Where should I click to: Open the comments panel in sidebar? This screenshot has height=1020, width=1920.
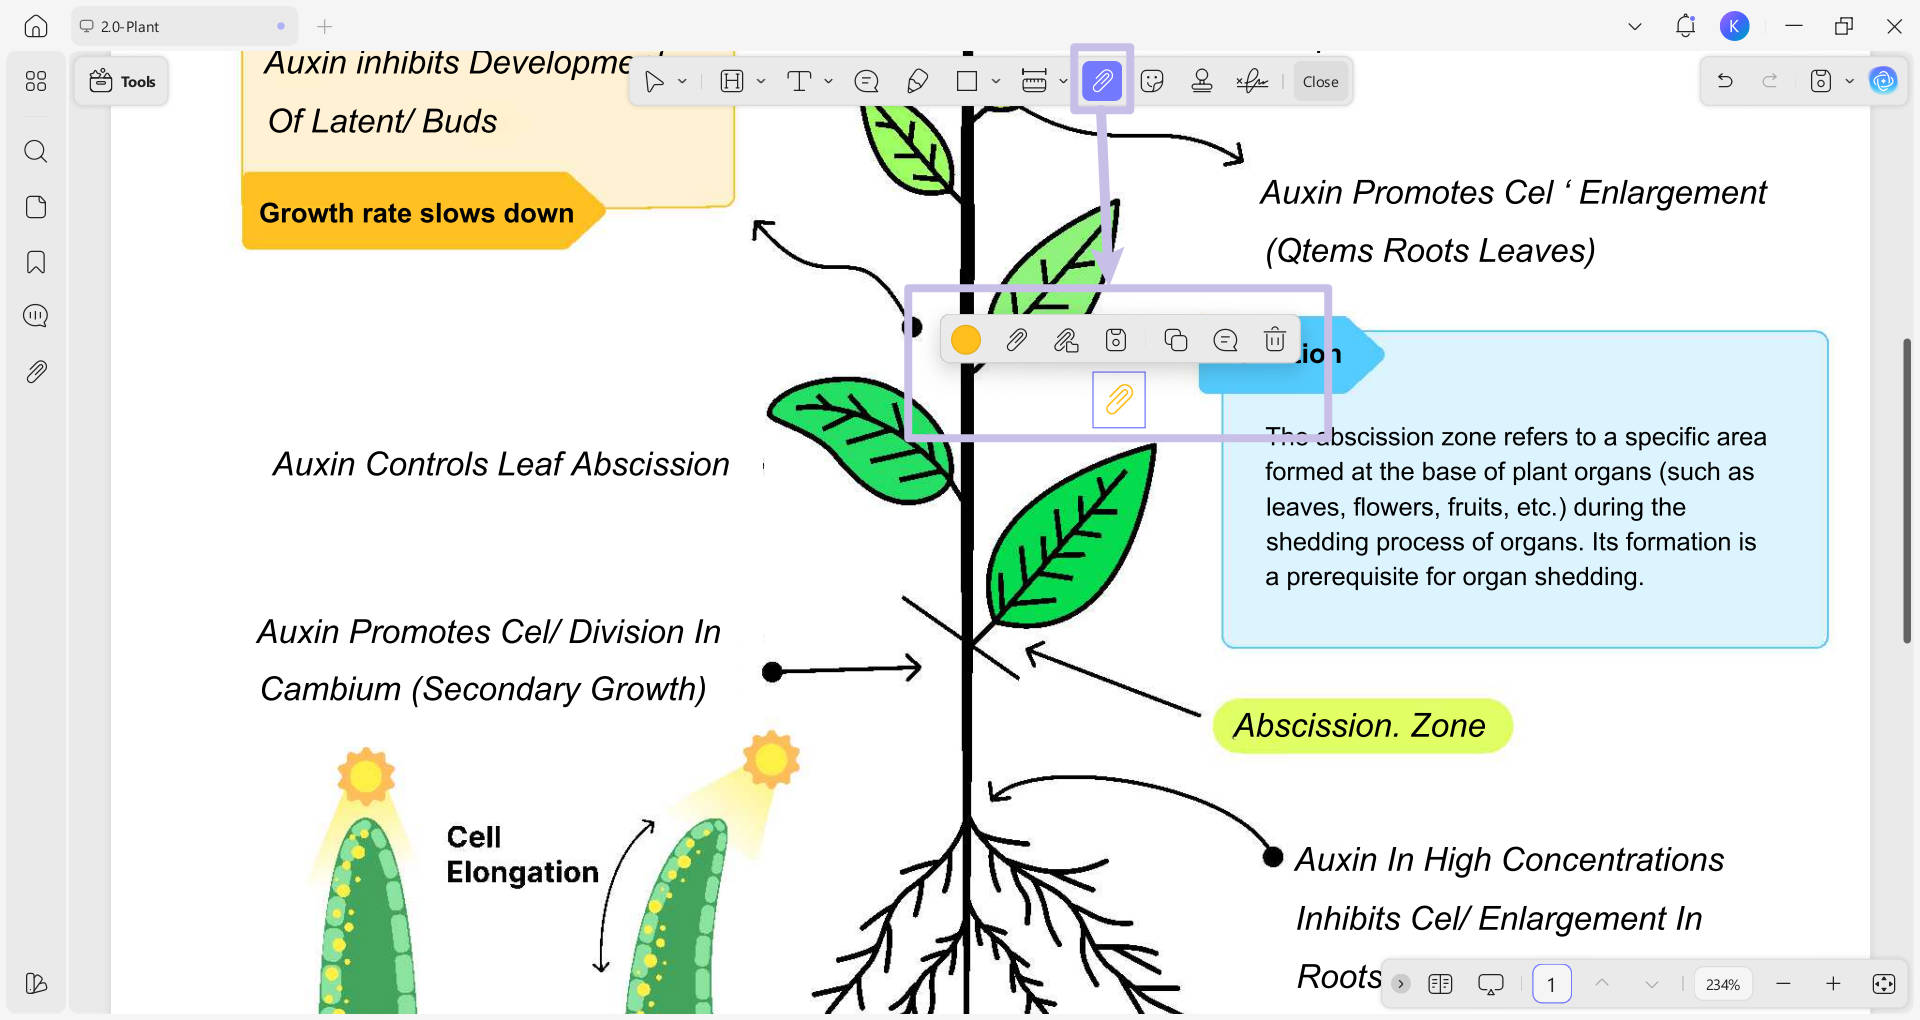pos(36,316)
